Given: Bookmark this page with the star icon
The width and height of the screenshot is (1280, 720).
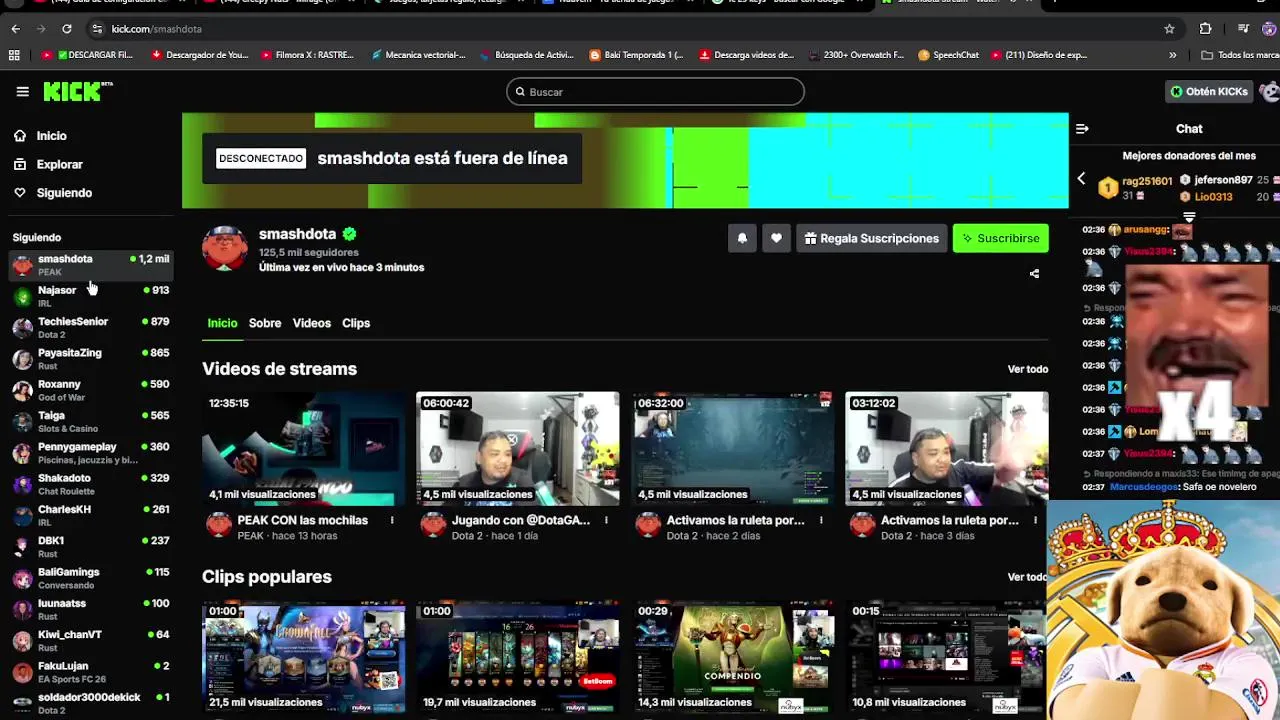Looking at the screenshot, I should 1169,29.
